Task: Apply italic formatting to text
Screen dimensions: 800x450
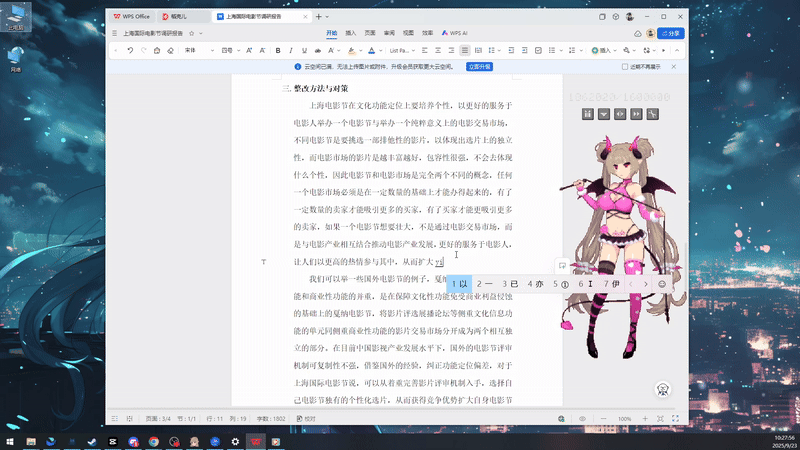Action: 291,50
